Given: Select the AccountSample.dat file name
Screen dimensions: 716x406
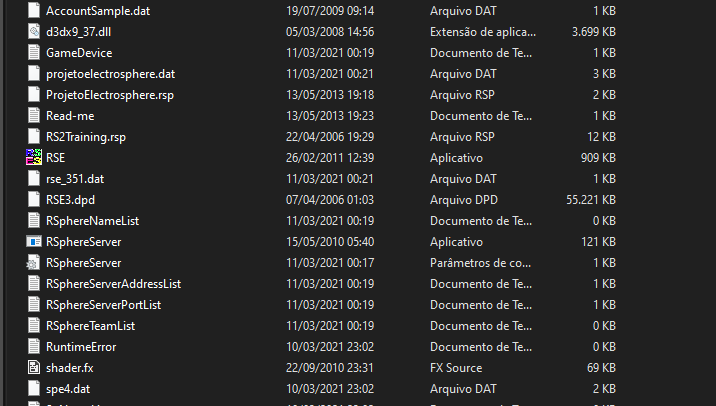Looking at the screenshot, I should pyautogui.click(x=98, y=11).
